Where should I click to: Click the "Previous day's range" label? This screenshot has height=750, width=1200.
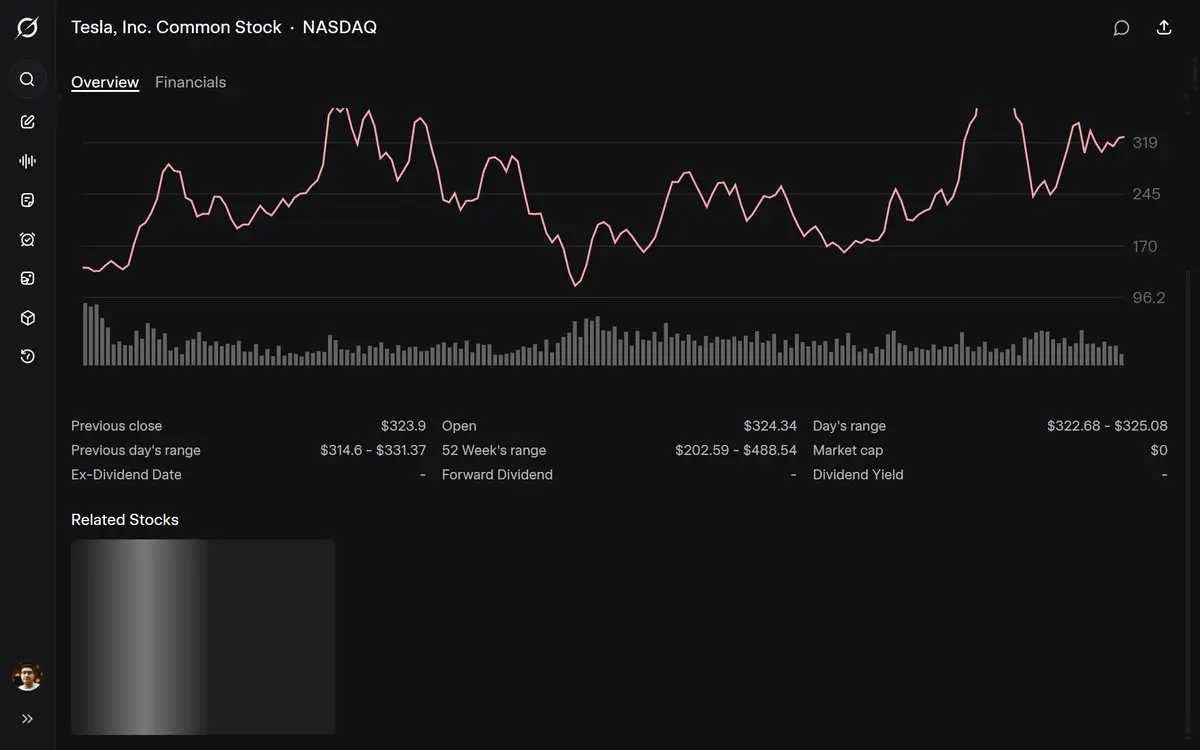[136, 450]
